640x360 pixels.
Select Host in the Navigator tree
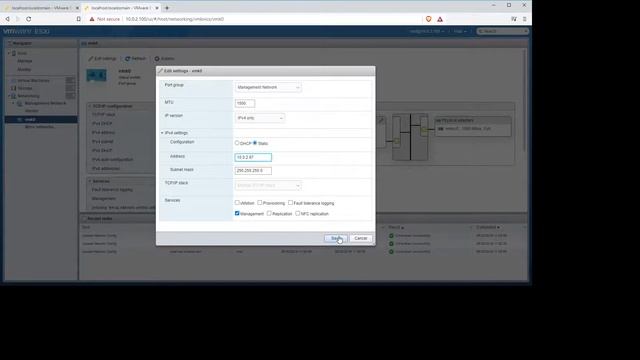tap(22, 53)
